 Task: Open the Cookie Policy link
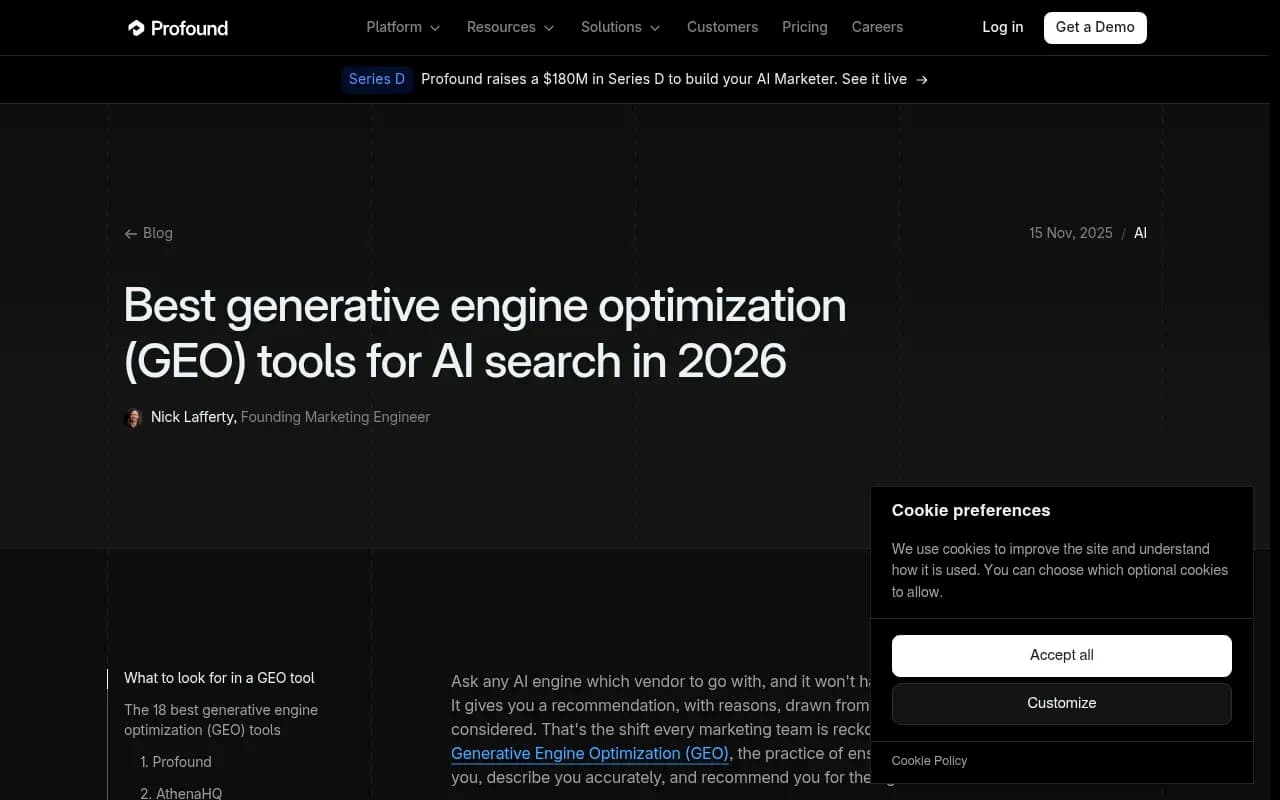(x=929, y=761)
